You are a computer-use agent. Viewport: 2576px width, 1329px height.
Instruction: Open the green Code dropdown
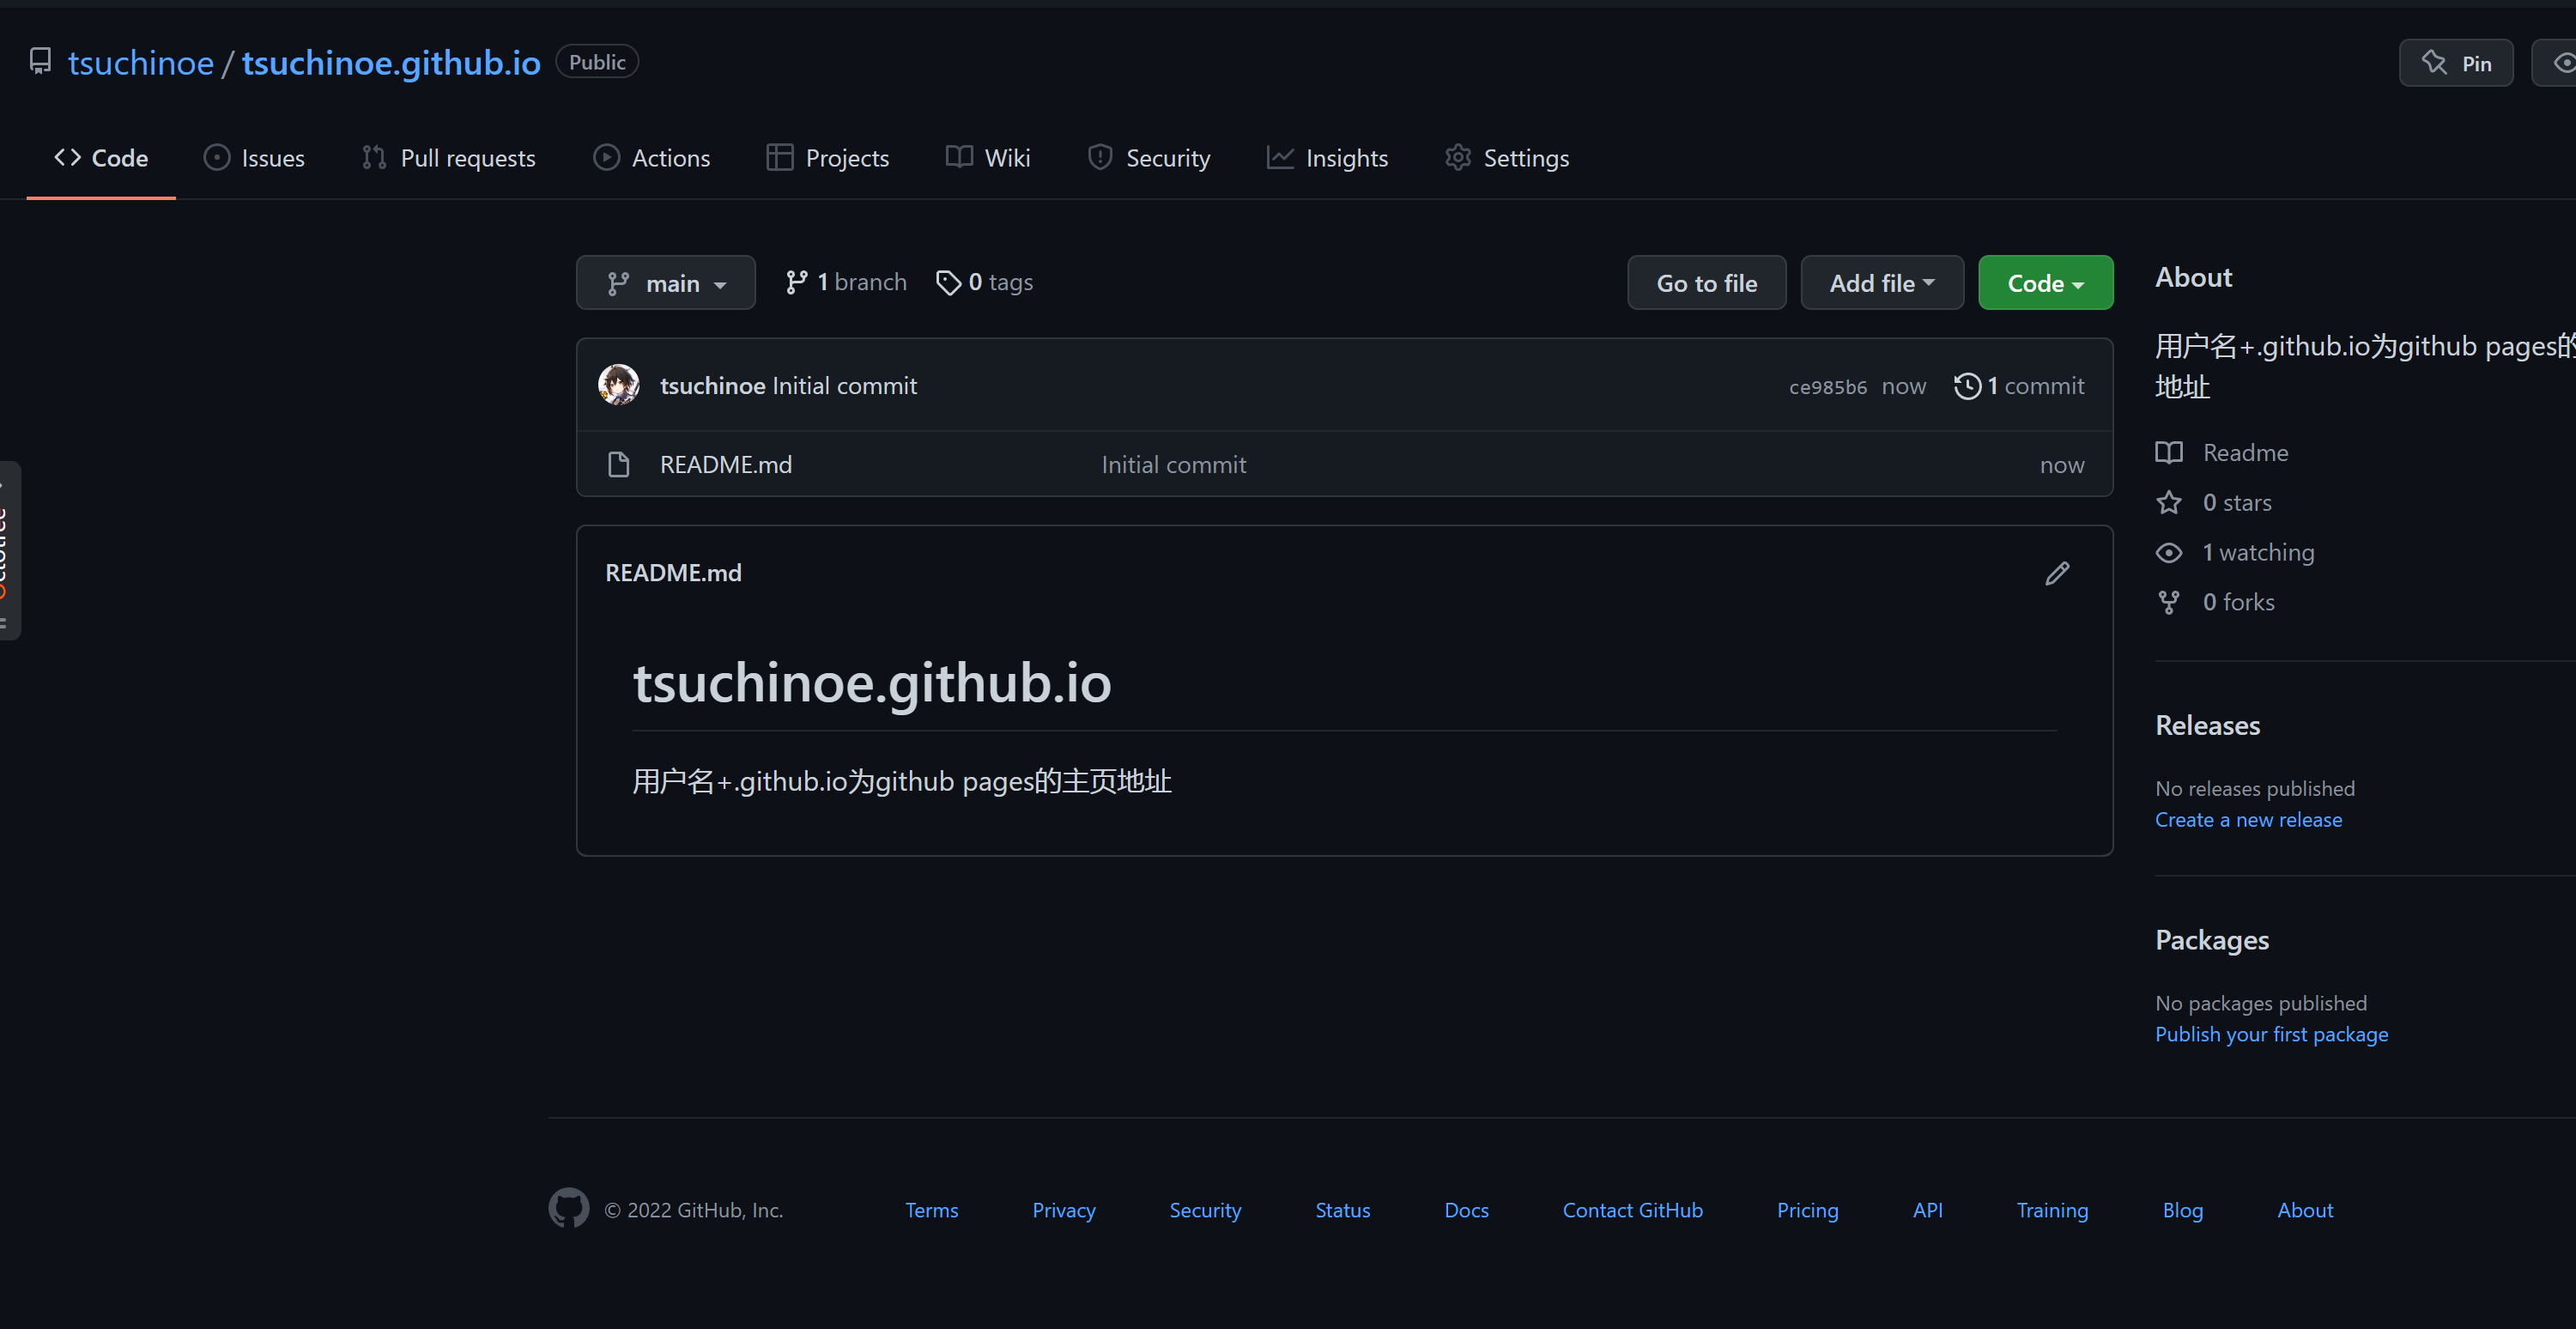click(2045, 283)
